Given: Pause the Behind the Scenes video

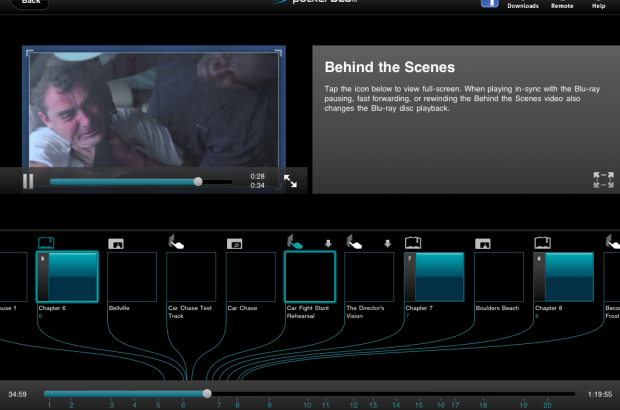Looking at the screenshot, I should click(28, 181).
